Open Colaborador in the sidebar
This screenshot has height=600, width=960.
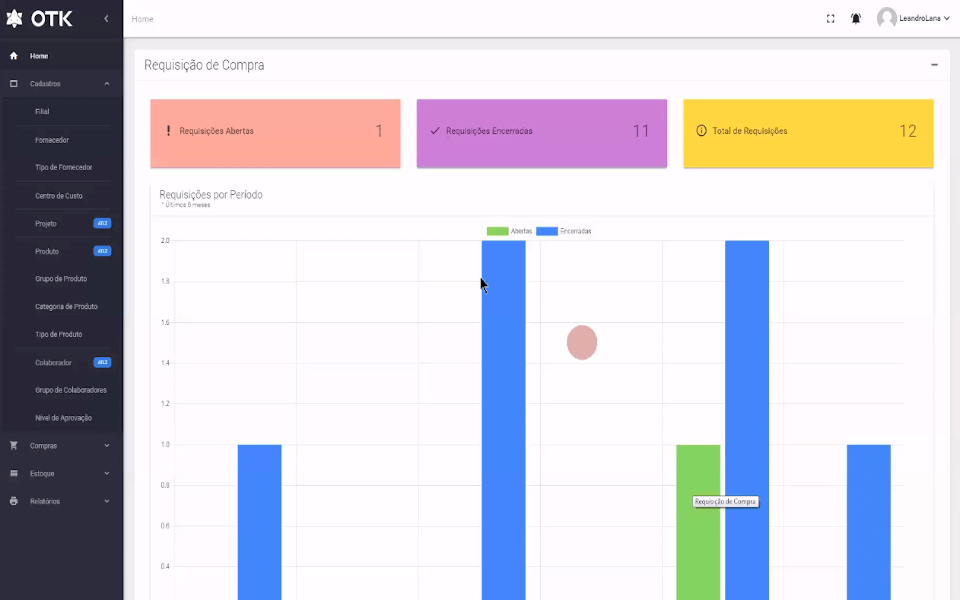(x=53, y=362)
